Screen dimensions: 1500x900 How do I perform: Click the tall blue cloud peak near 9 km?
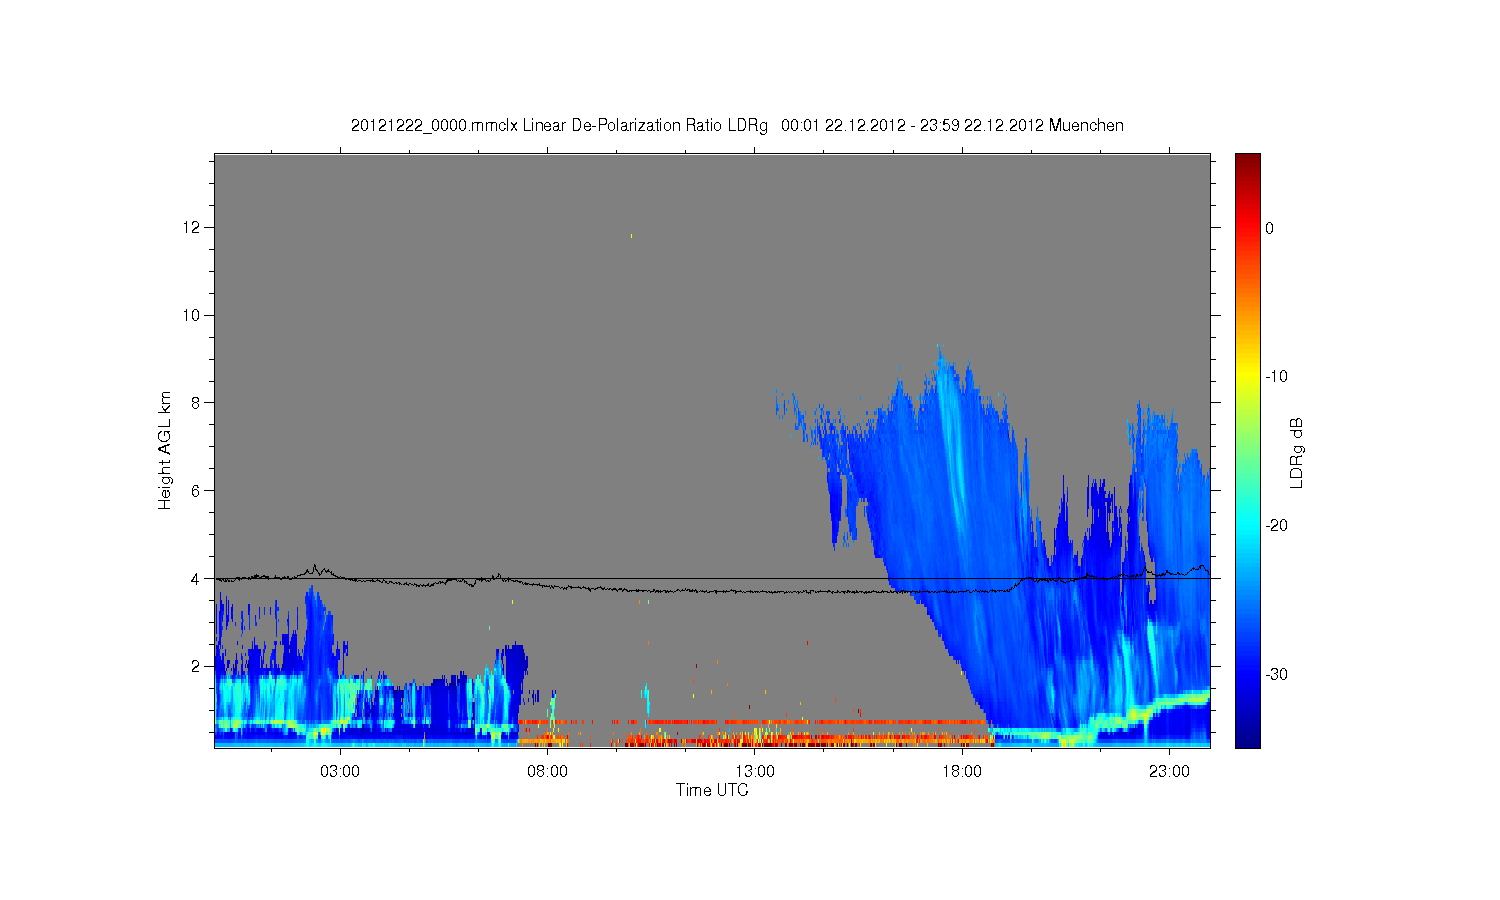[940, 365]
